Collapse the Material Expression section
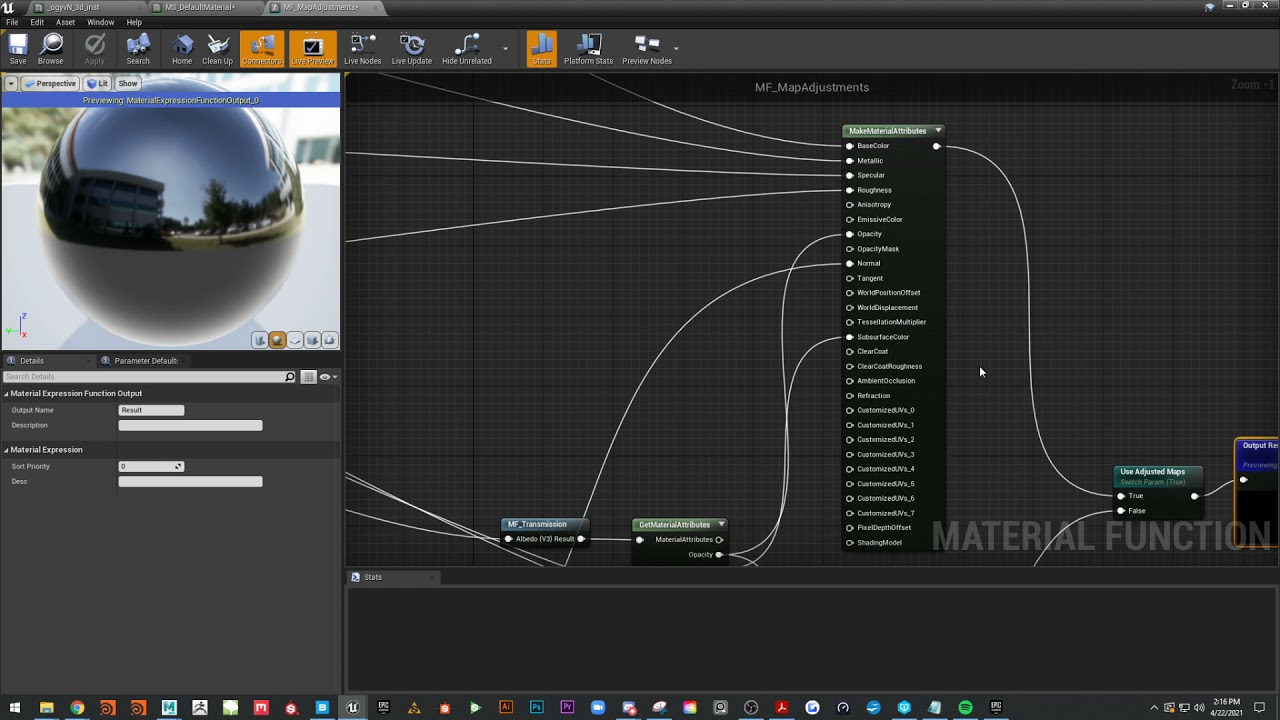This screenshot has height=720, width=1280. tap(6, 450)
